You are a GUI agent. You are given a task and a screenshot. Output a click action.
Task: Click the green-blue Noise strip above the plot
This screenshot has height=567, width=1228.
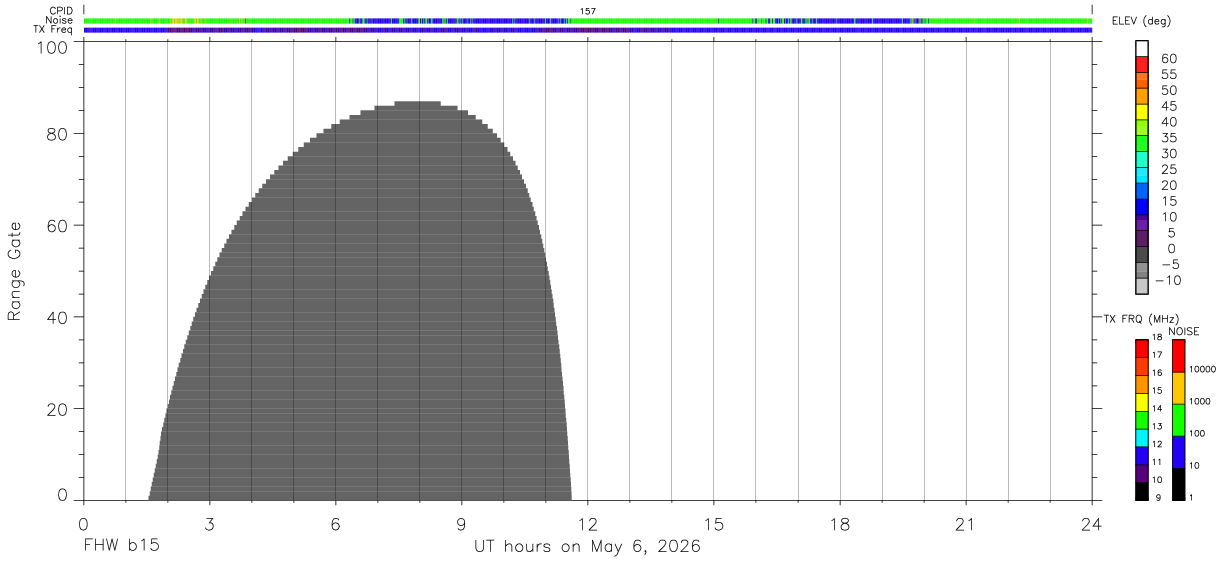588,20
